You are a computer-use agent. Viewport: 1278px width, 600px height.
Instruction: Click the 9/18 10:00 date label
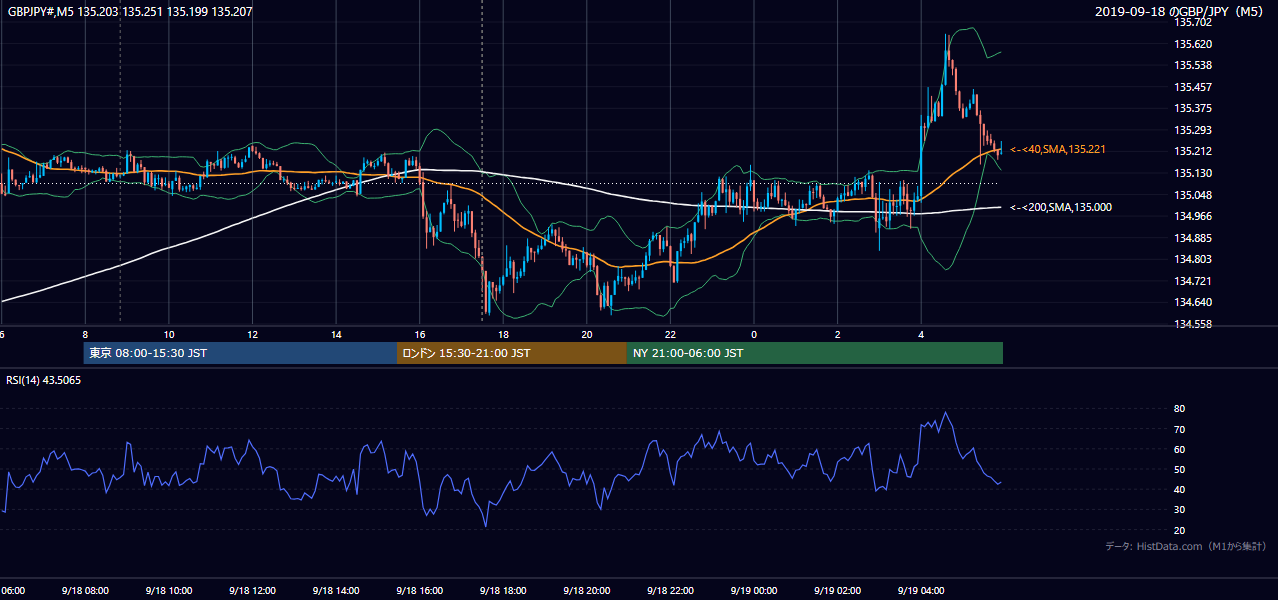click(167, 591)
